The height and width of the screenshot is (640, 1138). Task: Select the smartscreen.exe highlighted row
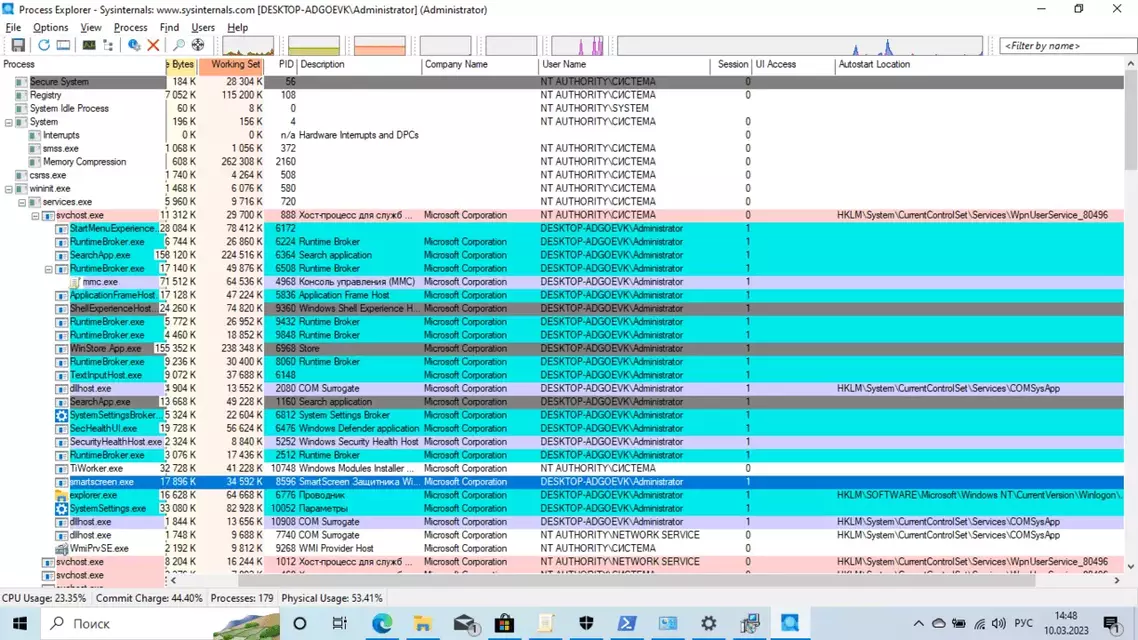[562, 482]
